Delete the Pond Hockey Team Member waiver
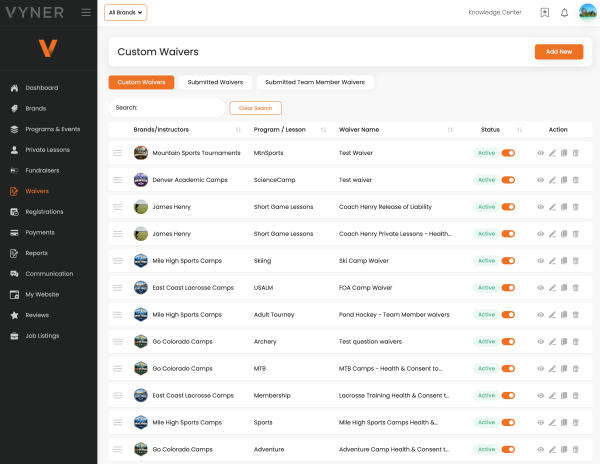This screenshot has width=600, height=464. 576,315
